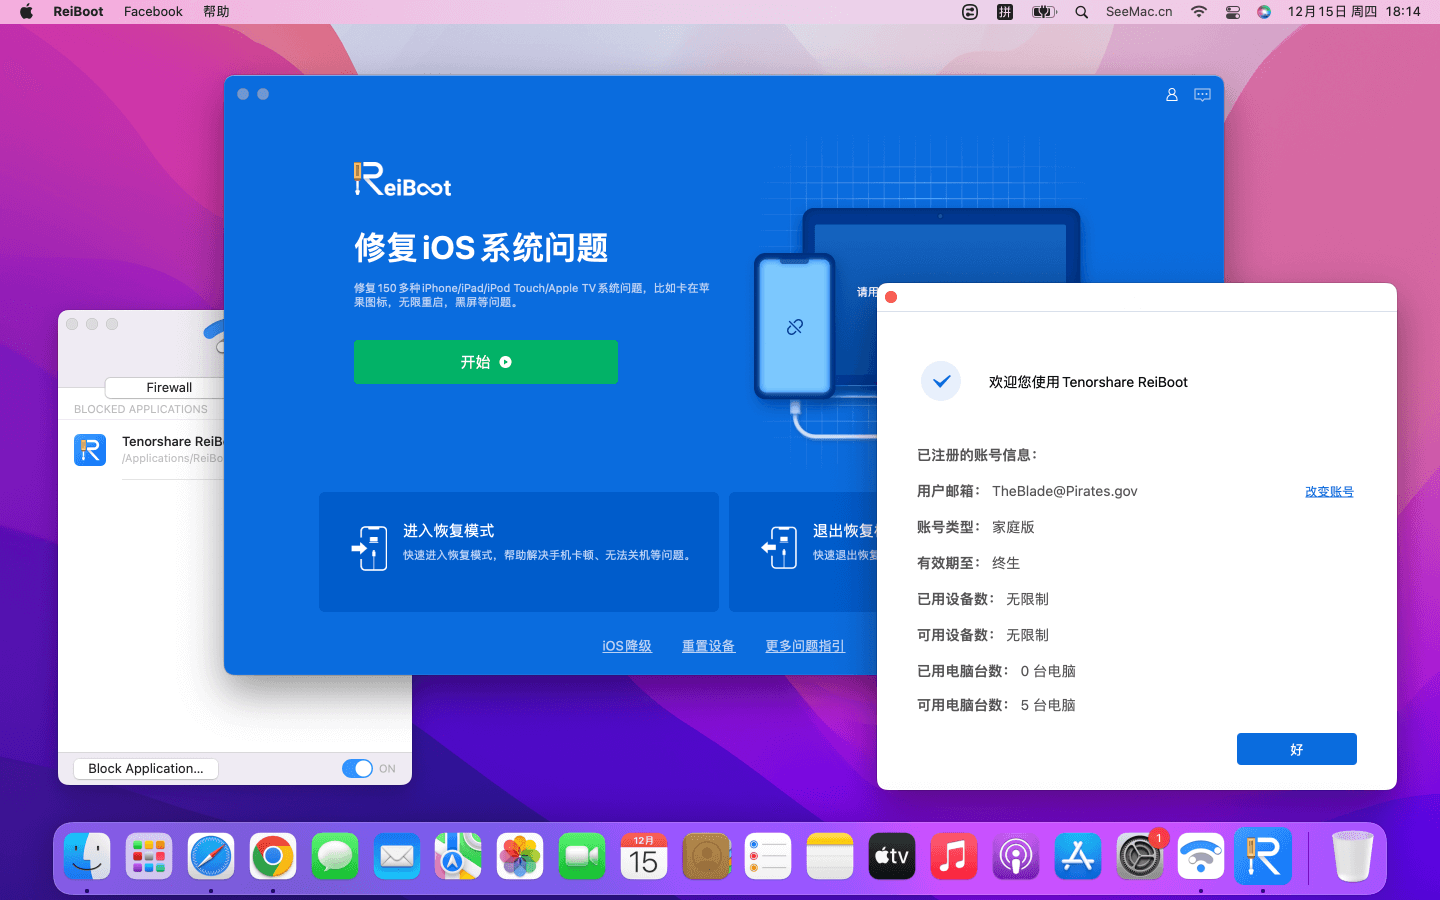The width and height of the screenshot is (1440, 900).
Task: Toggle the firewall ON switch
Action: tap(357, 769)
